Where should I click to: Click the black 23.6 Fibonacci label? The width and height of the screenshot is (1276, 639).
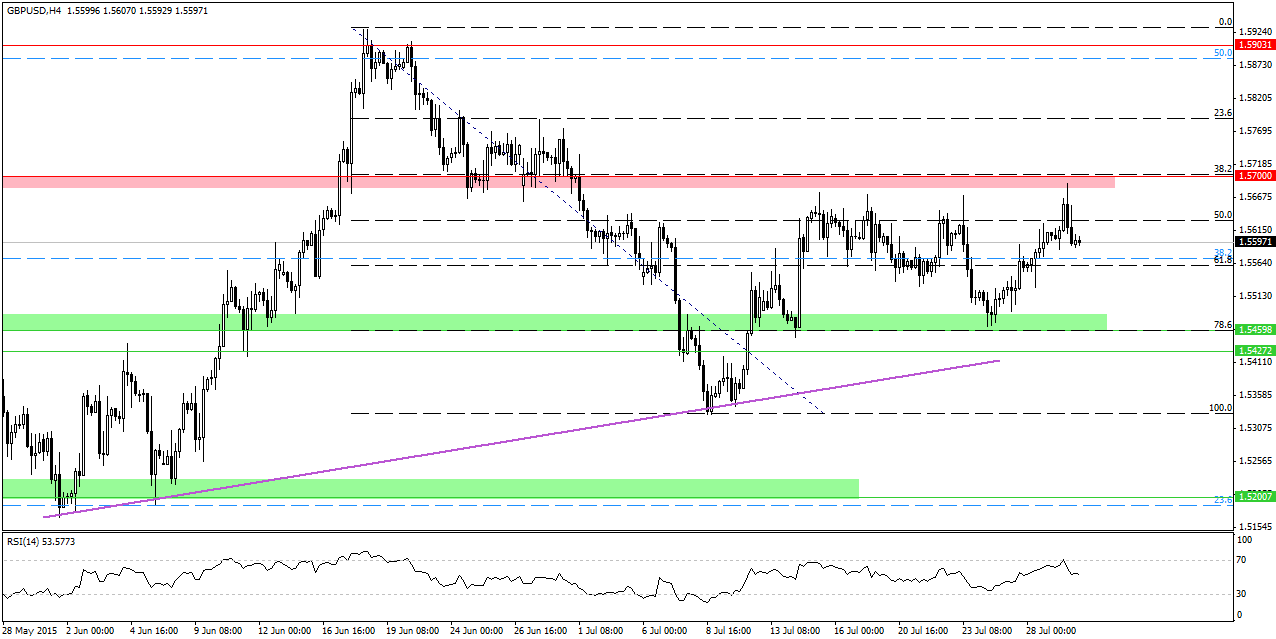click(1221, 113)
